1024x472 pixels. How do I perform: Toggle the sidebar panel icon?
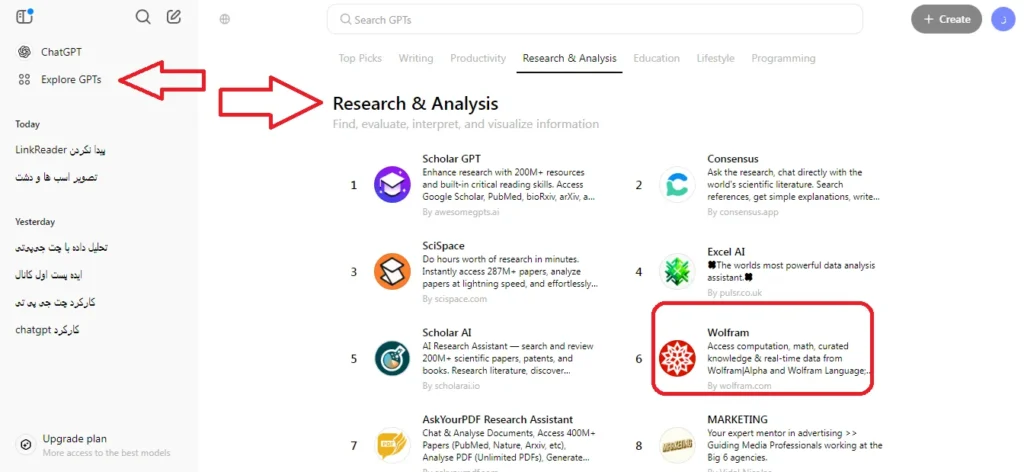[x=25, y=17]
